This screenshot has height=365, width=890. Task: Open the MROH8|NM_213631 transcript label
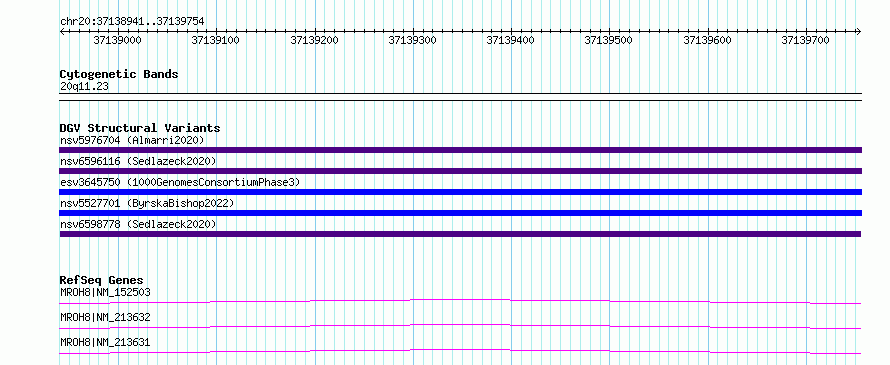pos(105,342)
